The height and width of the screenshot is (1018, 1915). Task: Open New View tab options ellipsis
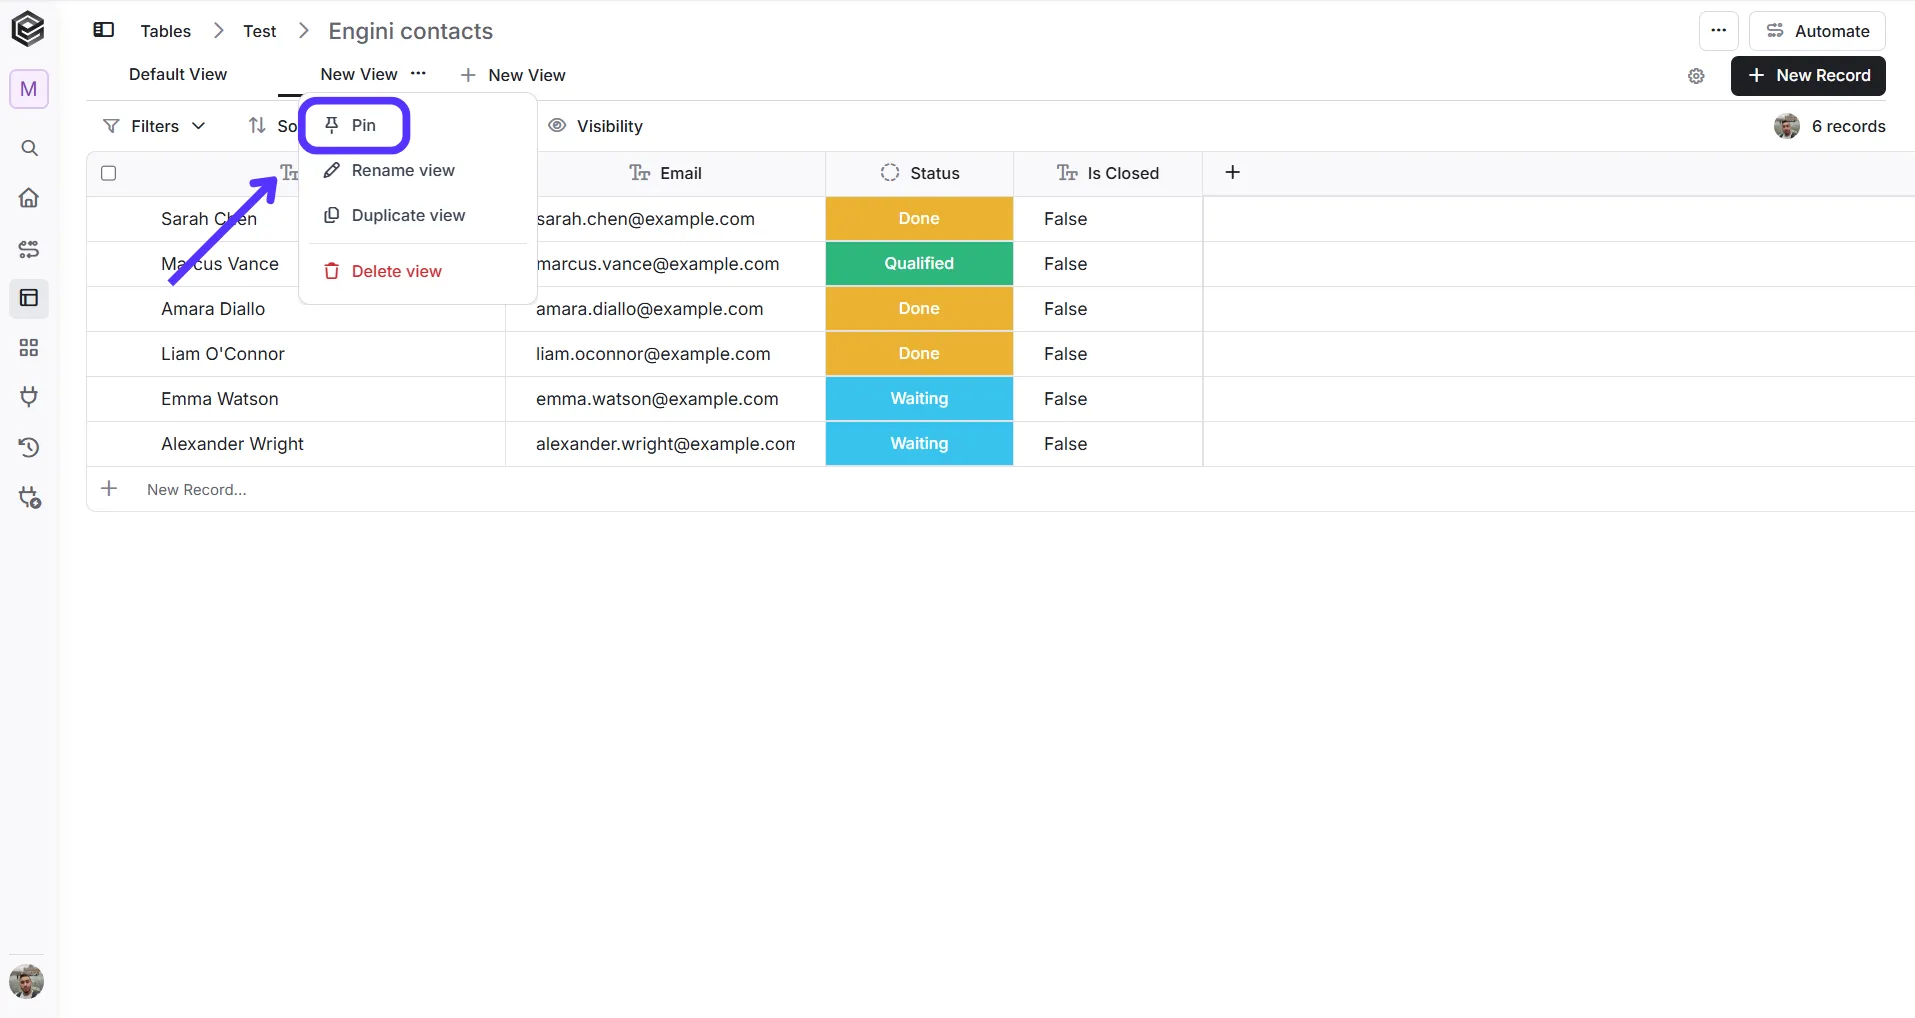(x=418, y=73)
